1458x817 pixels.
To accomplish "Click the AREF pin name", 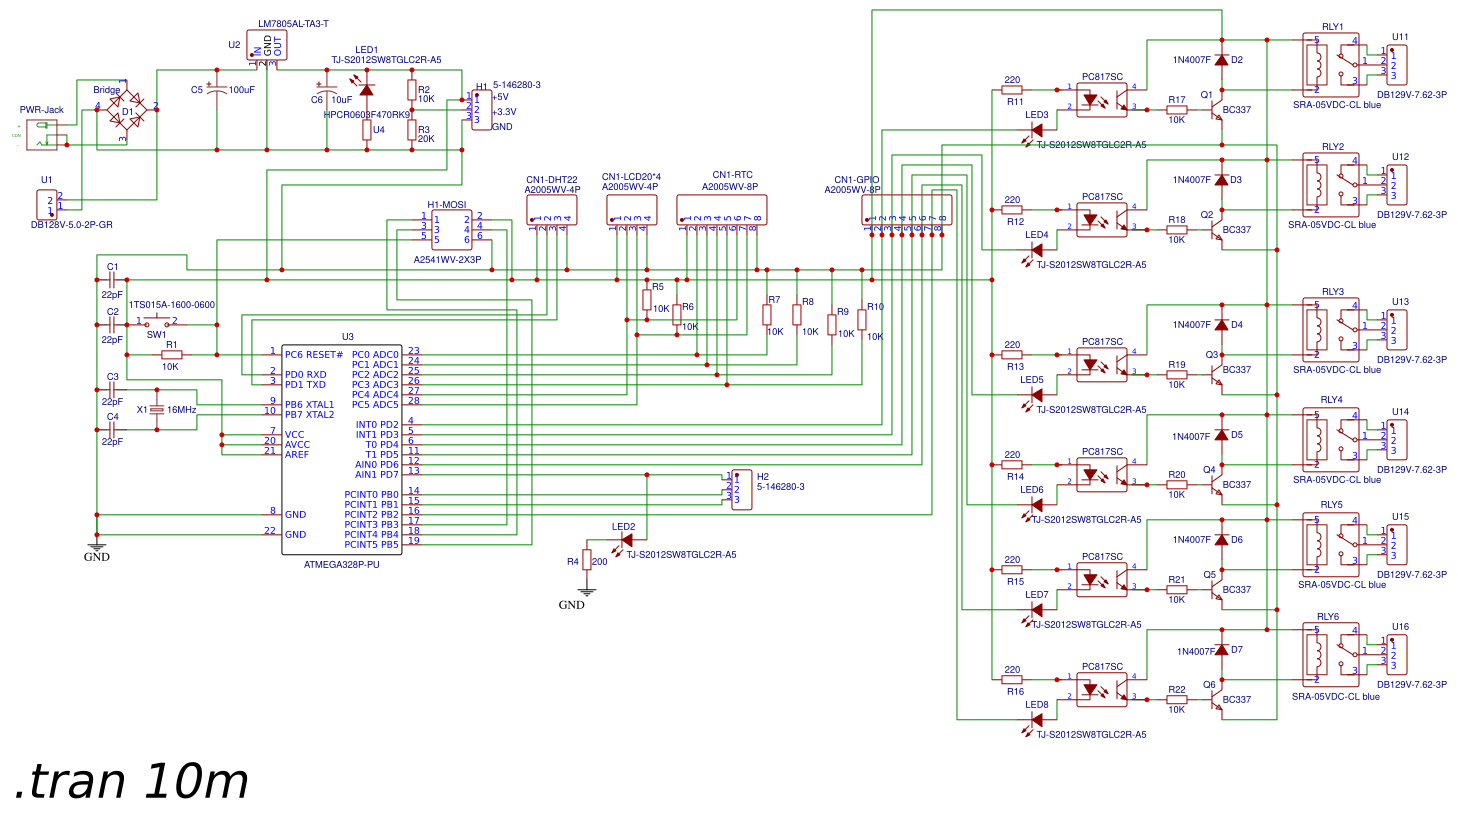I will pos(297,455).
